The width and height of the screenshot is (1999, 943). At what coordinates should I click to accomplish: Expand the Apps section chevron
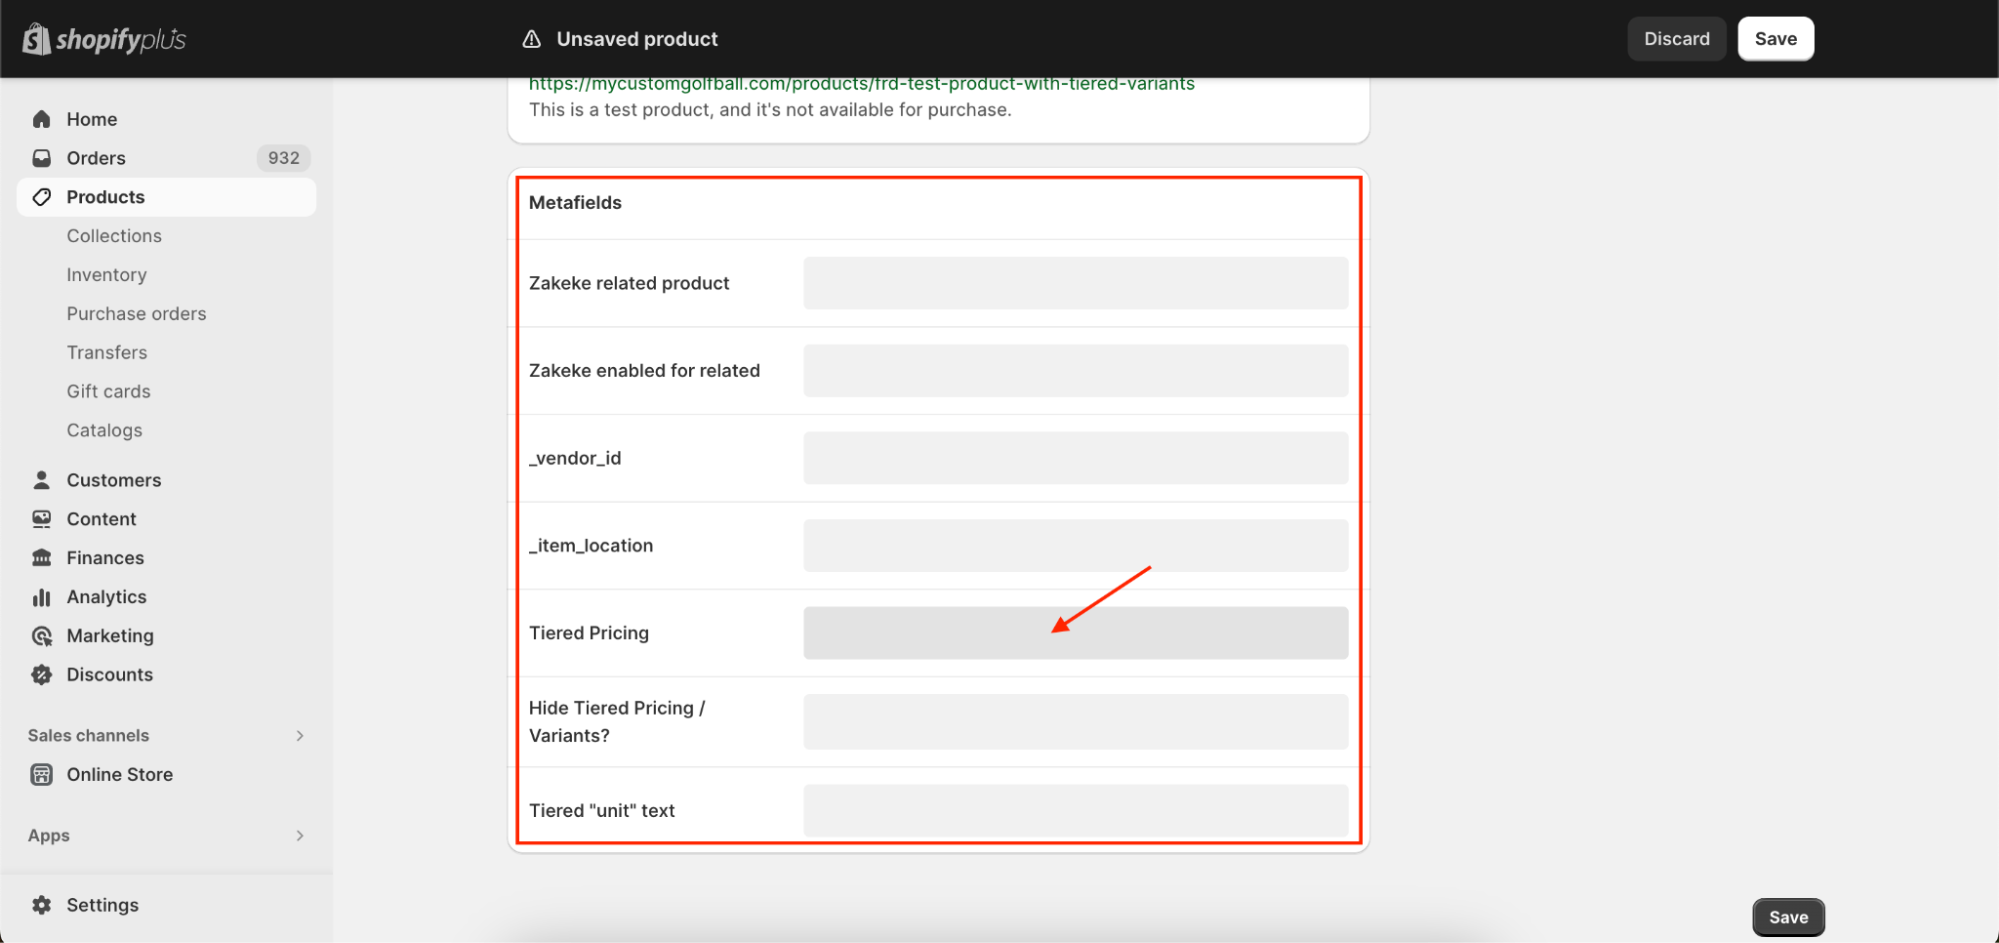[x=299, y=836]
